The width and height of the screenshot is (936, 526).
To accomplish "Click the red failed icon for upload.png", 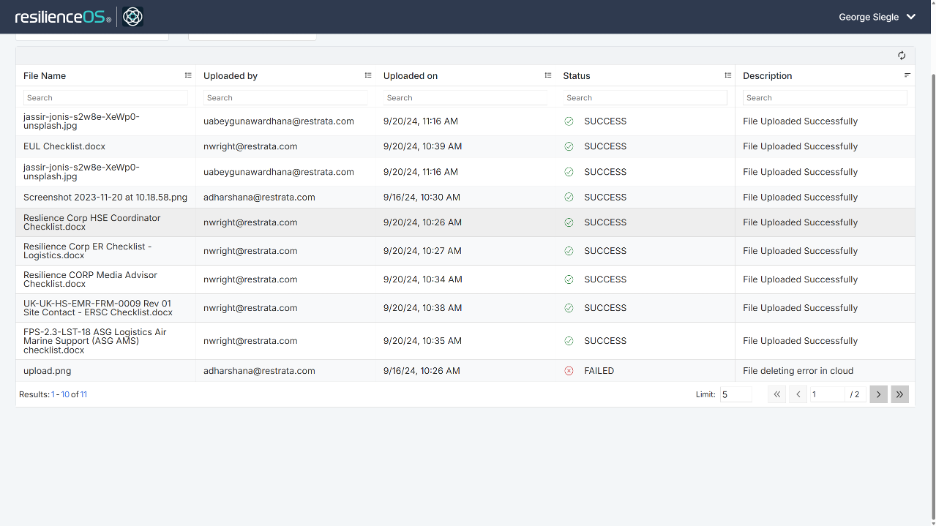I will click(x=568, y=371).
